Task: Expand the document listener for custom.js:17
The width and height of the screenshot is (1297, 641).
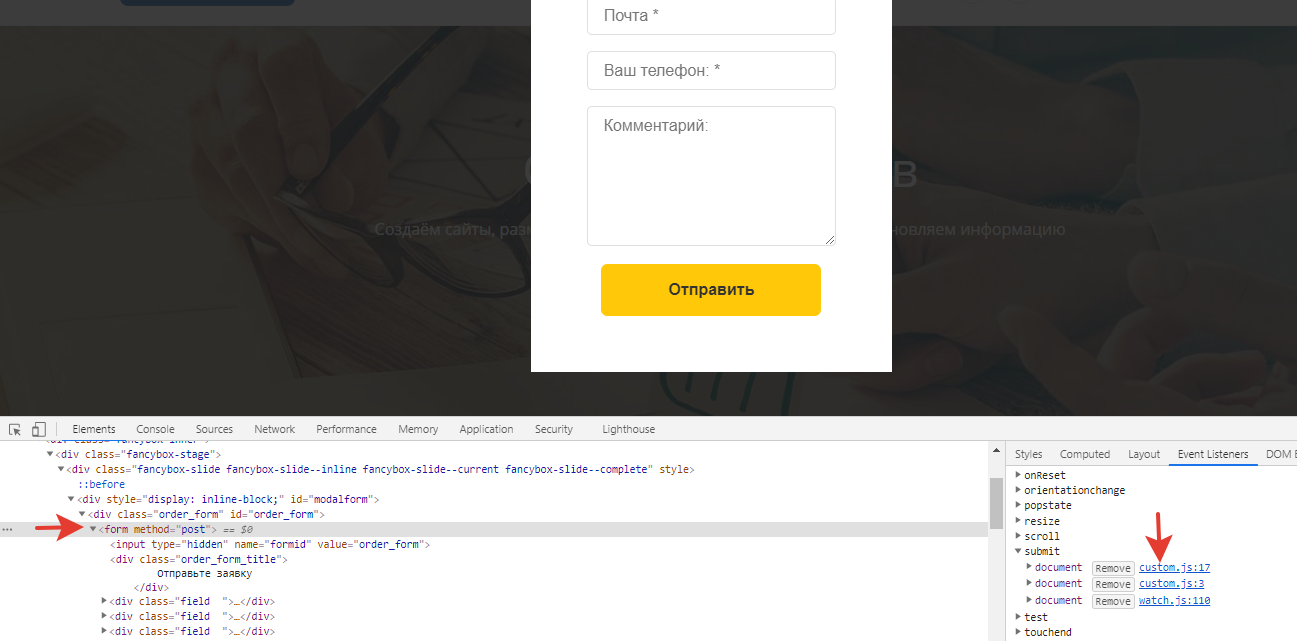Action: 1029,567
